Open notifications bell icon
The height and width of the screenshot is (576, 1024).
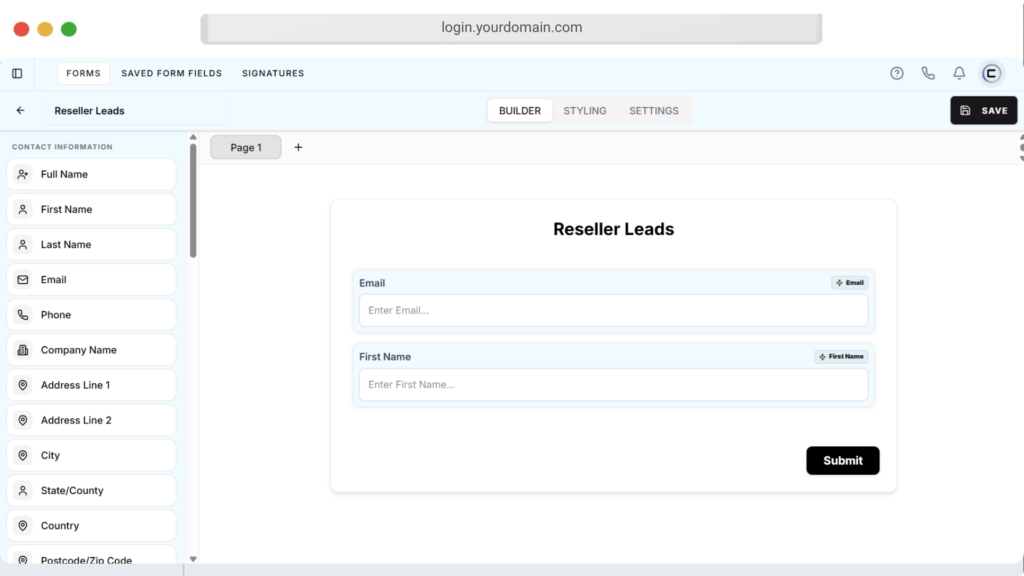(x=959, y=73)
